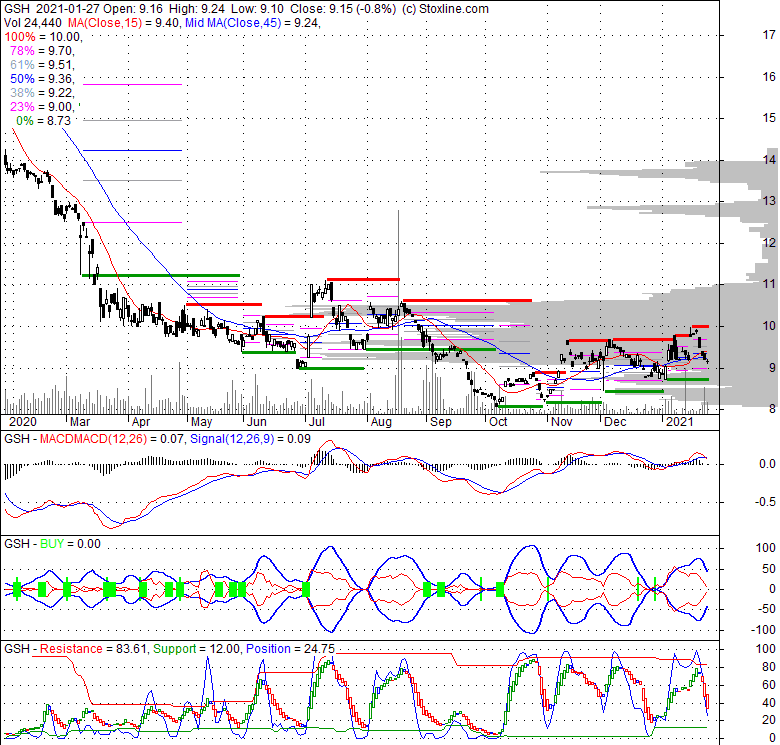The width and height of the screenshot is (780, 745).
Task: Click the green support line in October
Action: point(521,406)
